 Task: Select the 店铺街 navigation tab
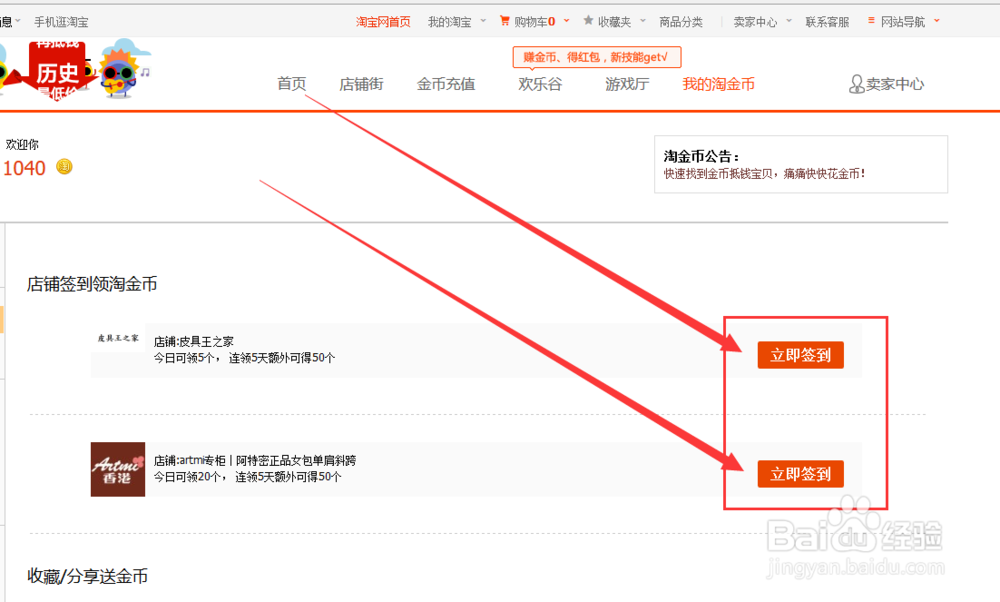(362, 84)
